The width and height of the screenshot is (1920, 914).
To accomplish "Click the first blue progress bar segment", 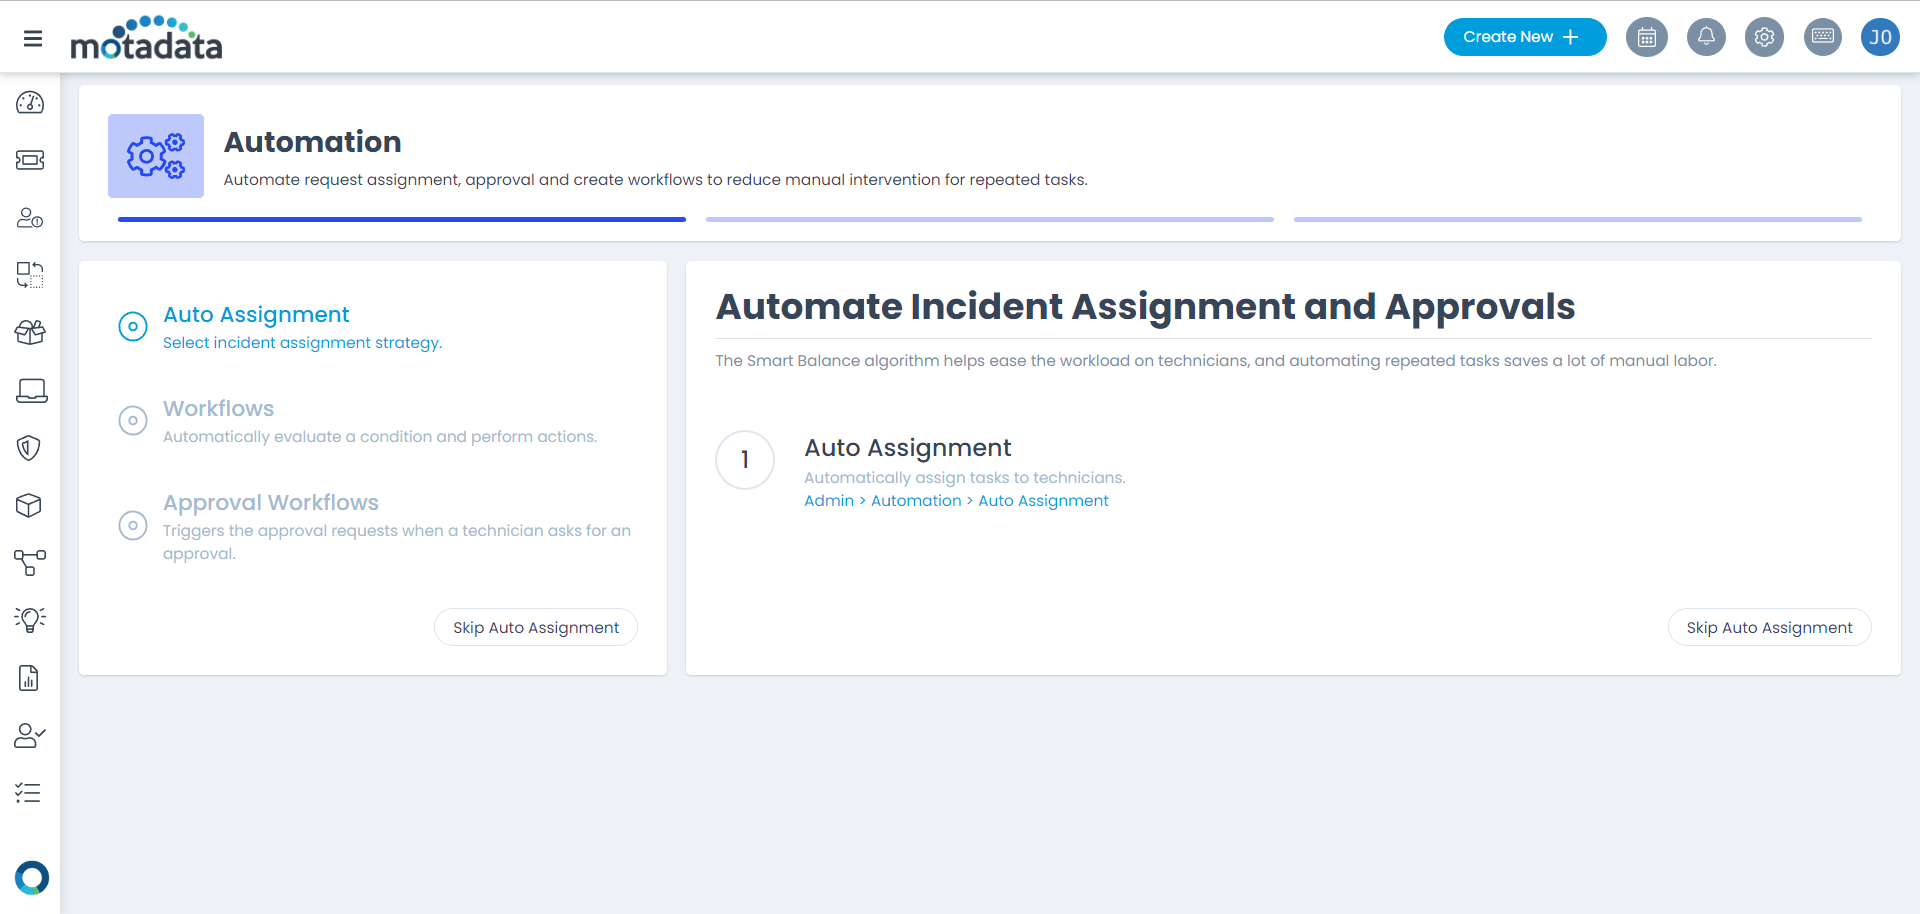I will [402, 219].
